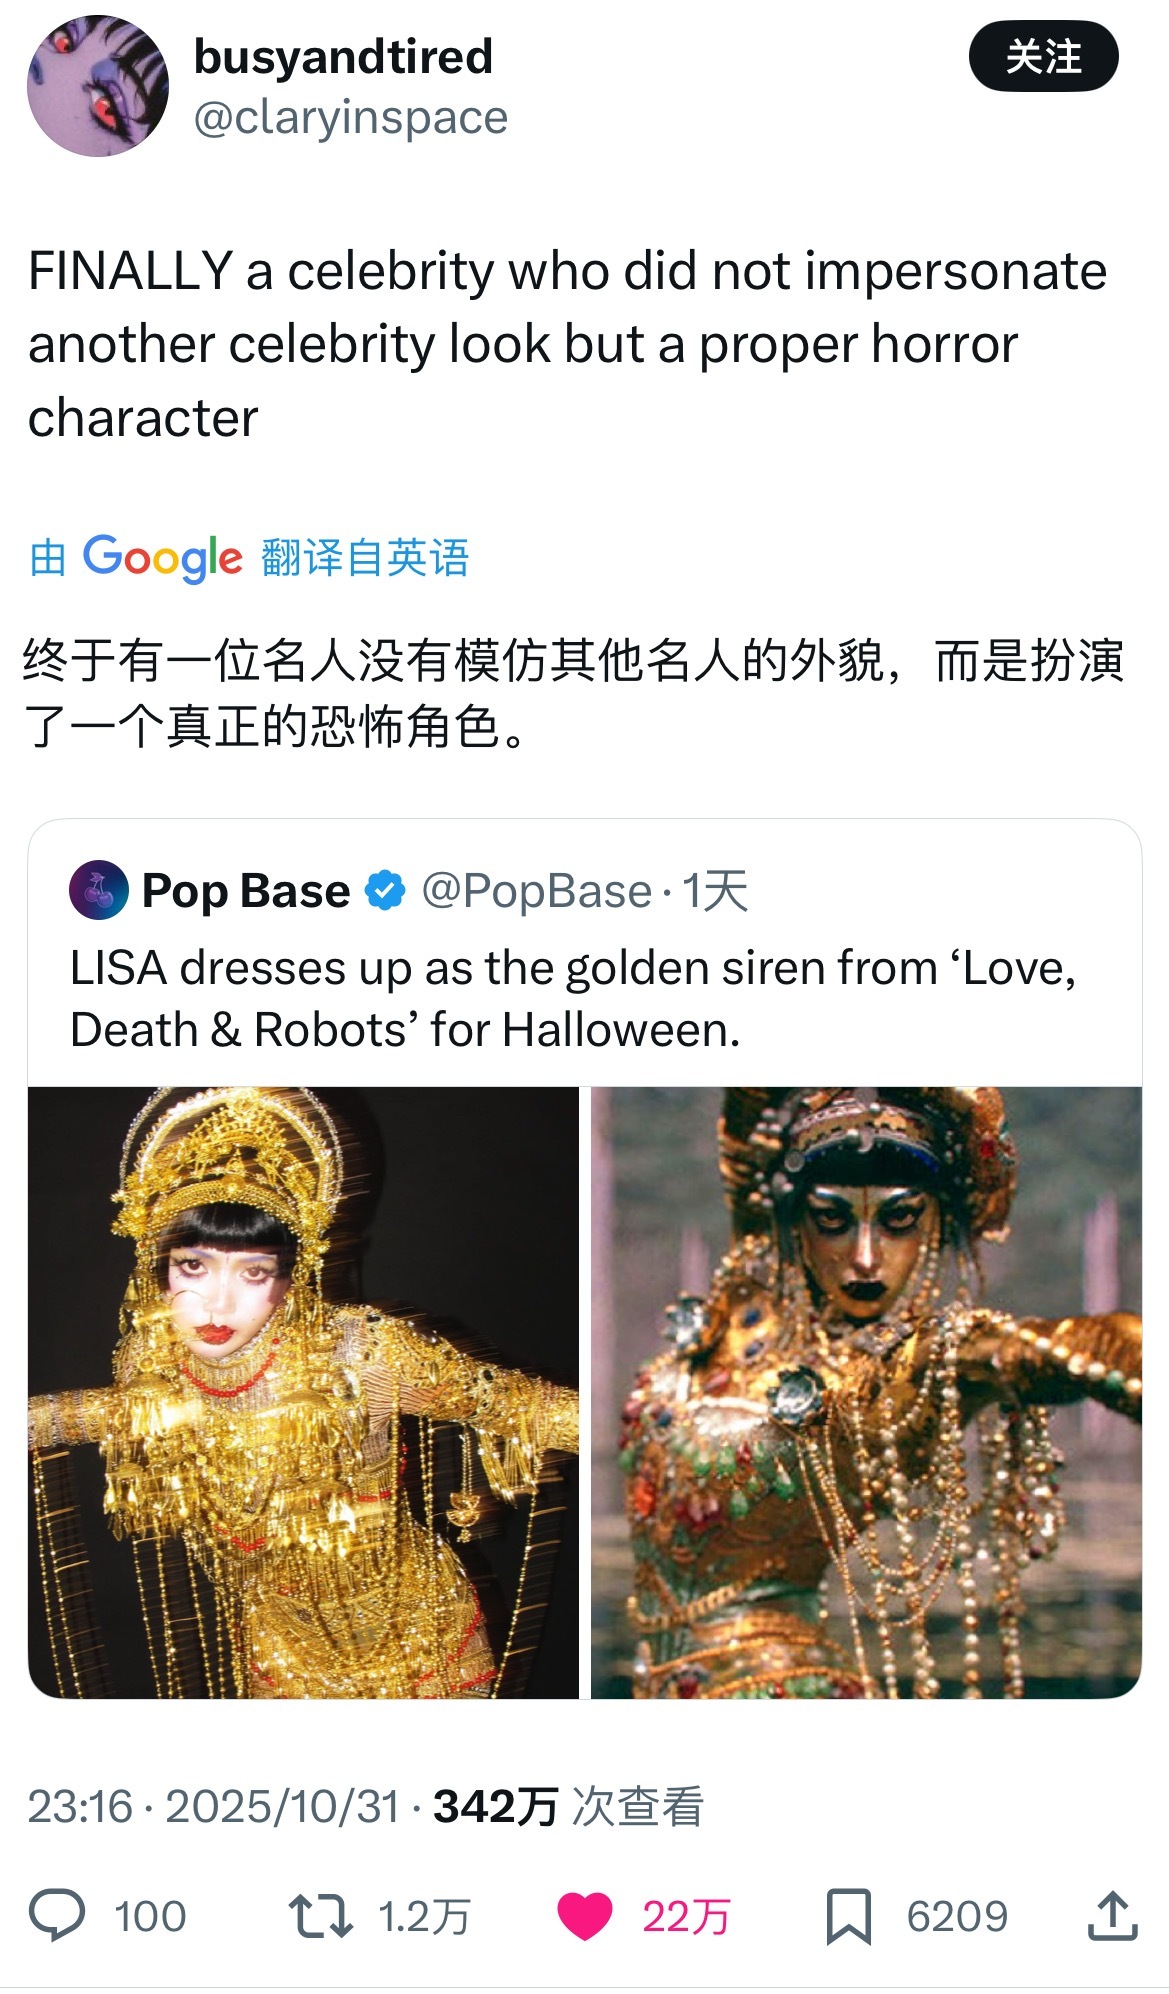Open the @PopBase handle in quote

coord(536,890)
